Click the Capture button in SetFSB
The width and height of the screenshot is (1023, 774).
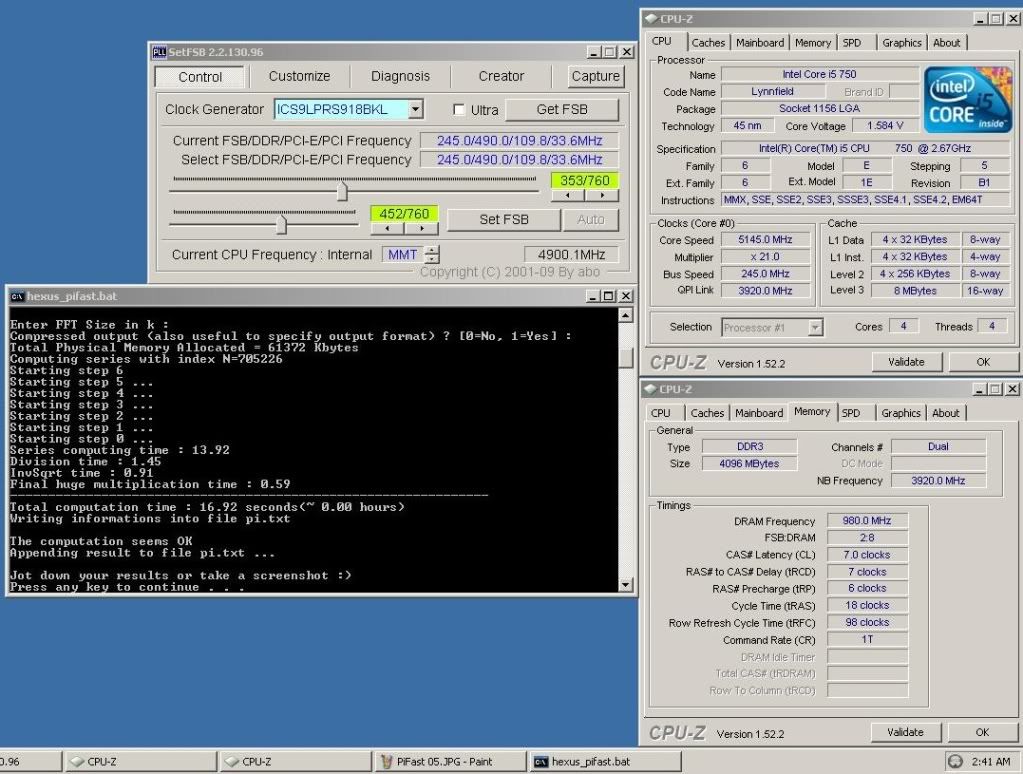click(x=595, y=76)
